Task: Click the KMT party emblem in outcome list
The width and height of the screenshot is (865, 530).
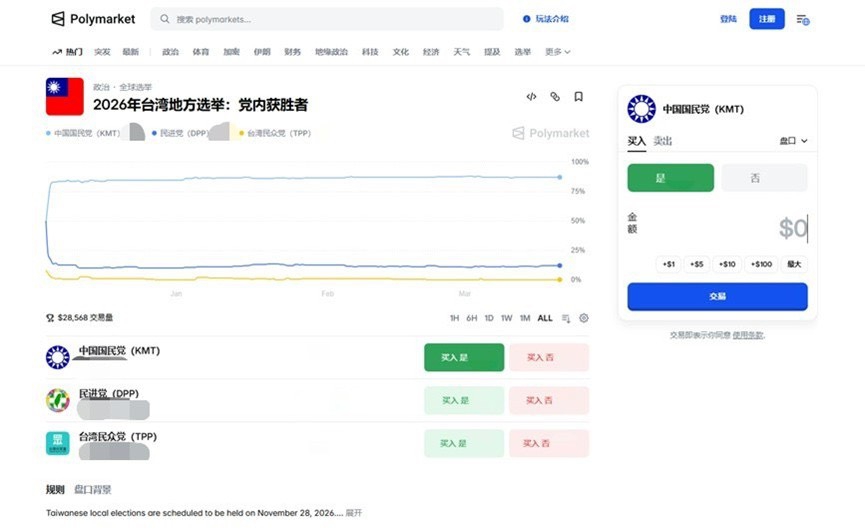Action: 58,357
